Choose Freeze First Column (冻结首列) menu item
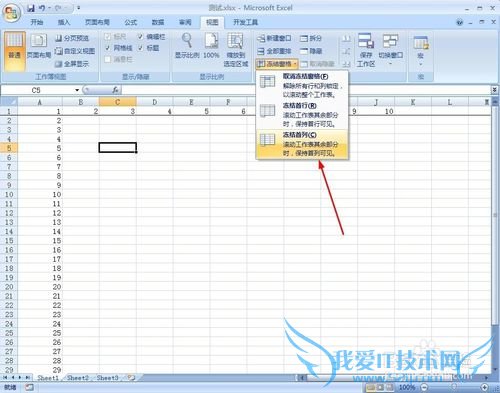The height and width of the screenshot is (393, 500). tap(302, 144)
